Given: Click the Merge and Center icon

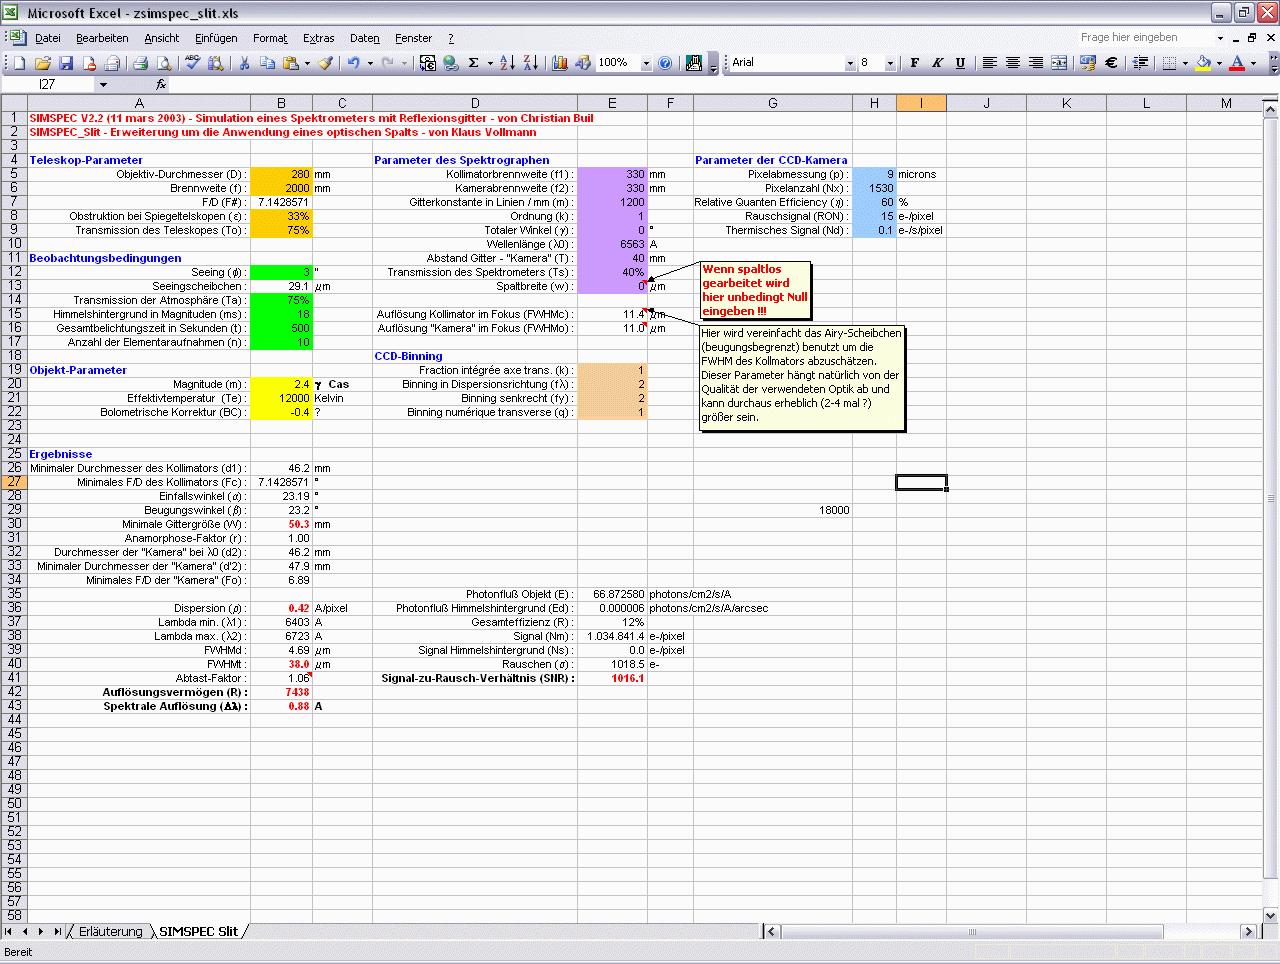Looking at the screenshot, I should tap(1059, 63).
